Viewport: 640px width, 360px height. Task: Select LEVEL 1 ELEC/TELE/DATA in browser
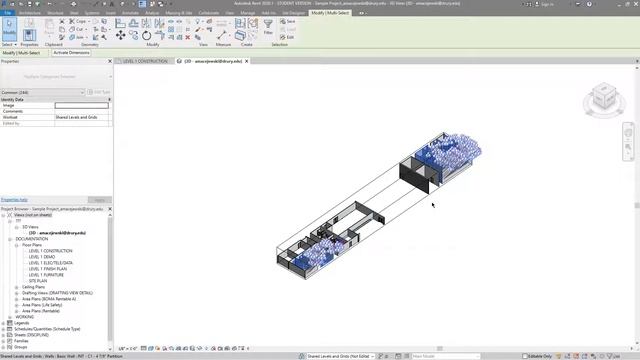coord(51,263)
